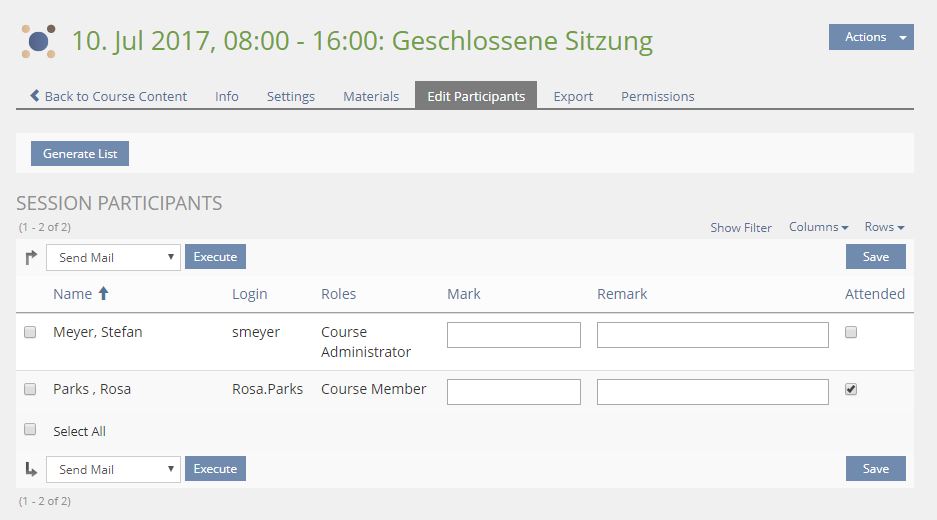Expand the Columns dropdown
Screen dimensions: 937x520
tap(818, 227)
